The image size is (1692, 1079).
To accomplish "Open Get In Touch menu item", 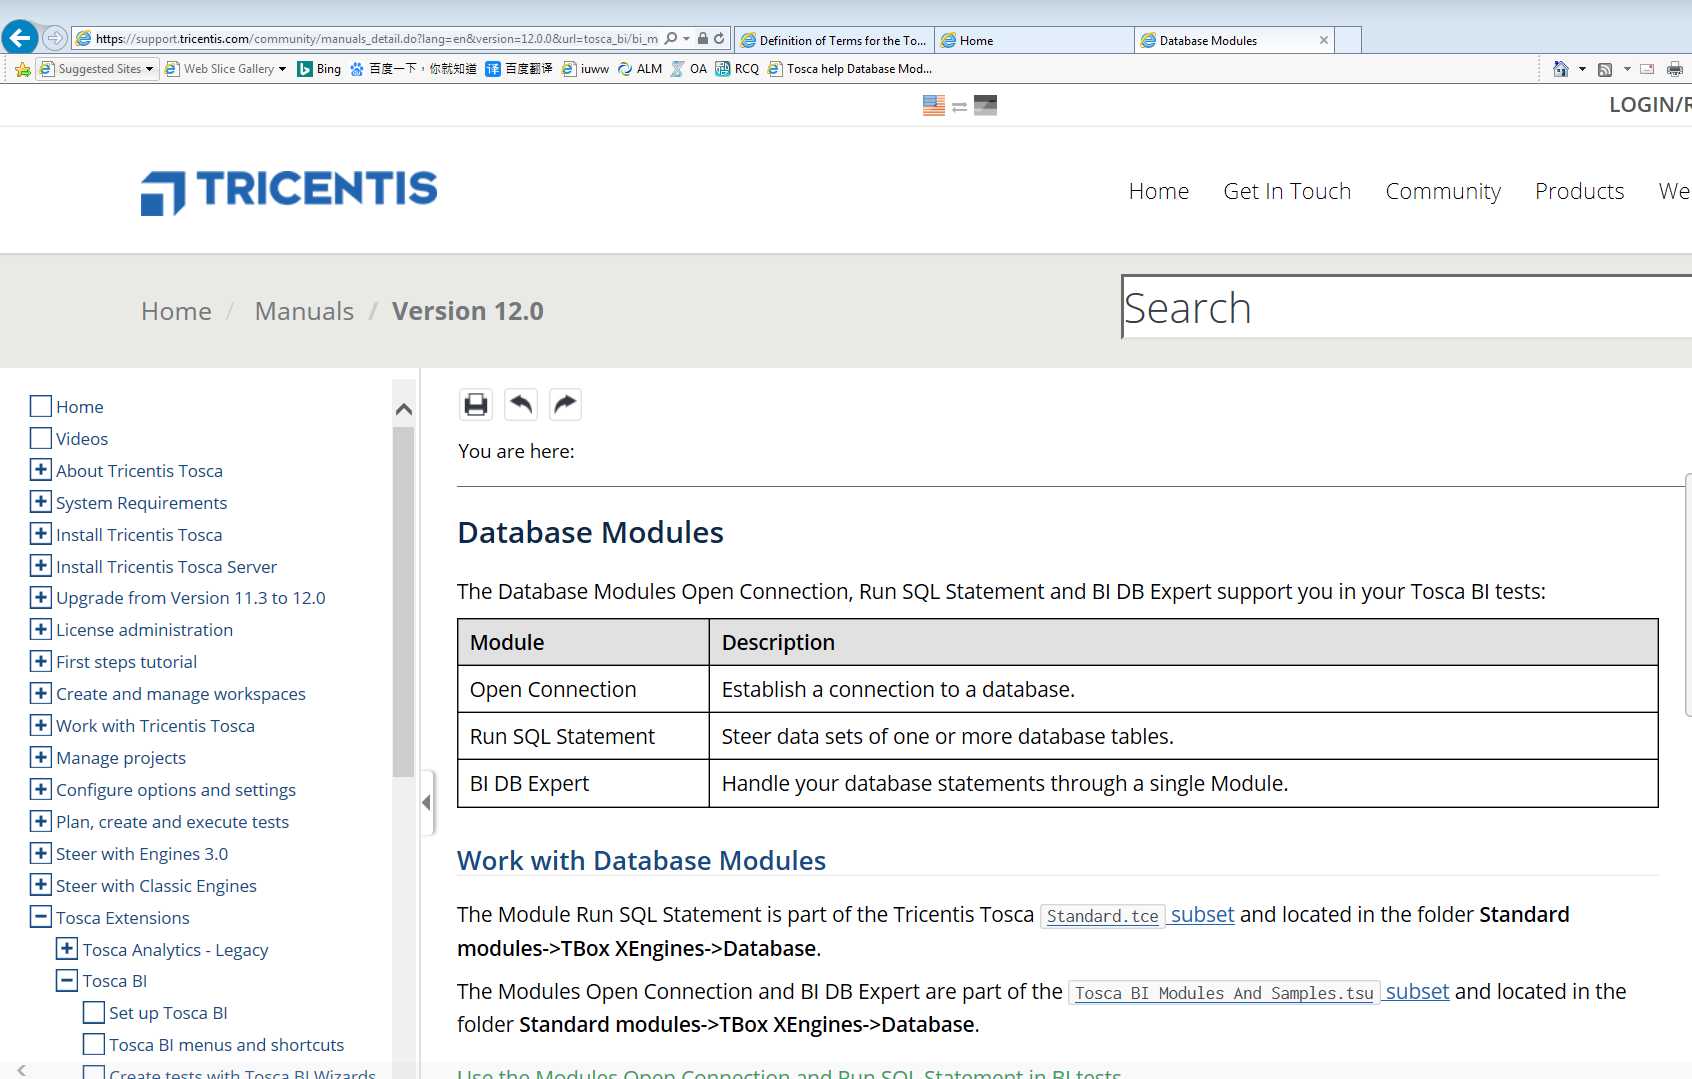I will point(1287,191).
